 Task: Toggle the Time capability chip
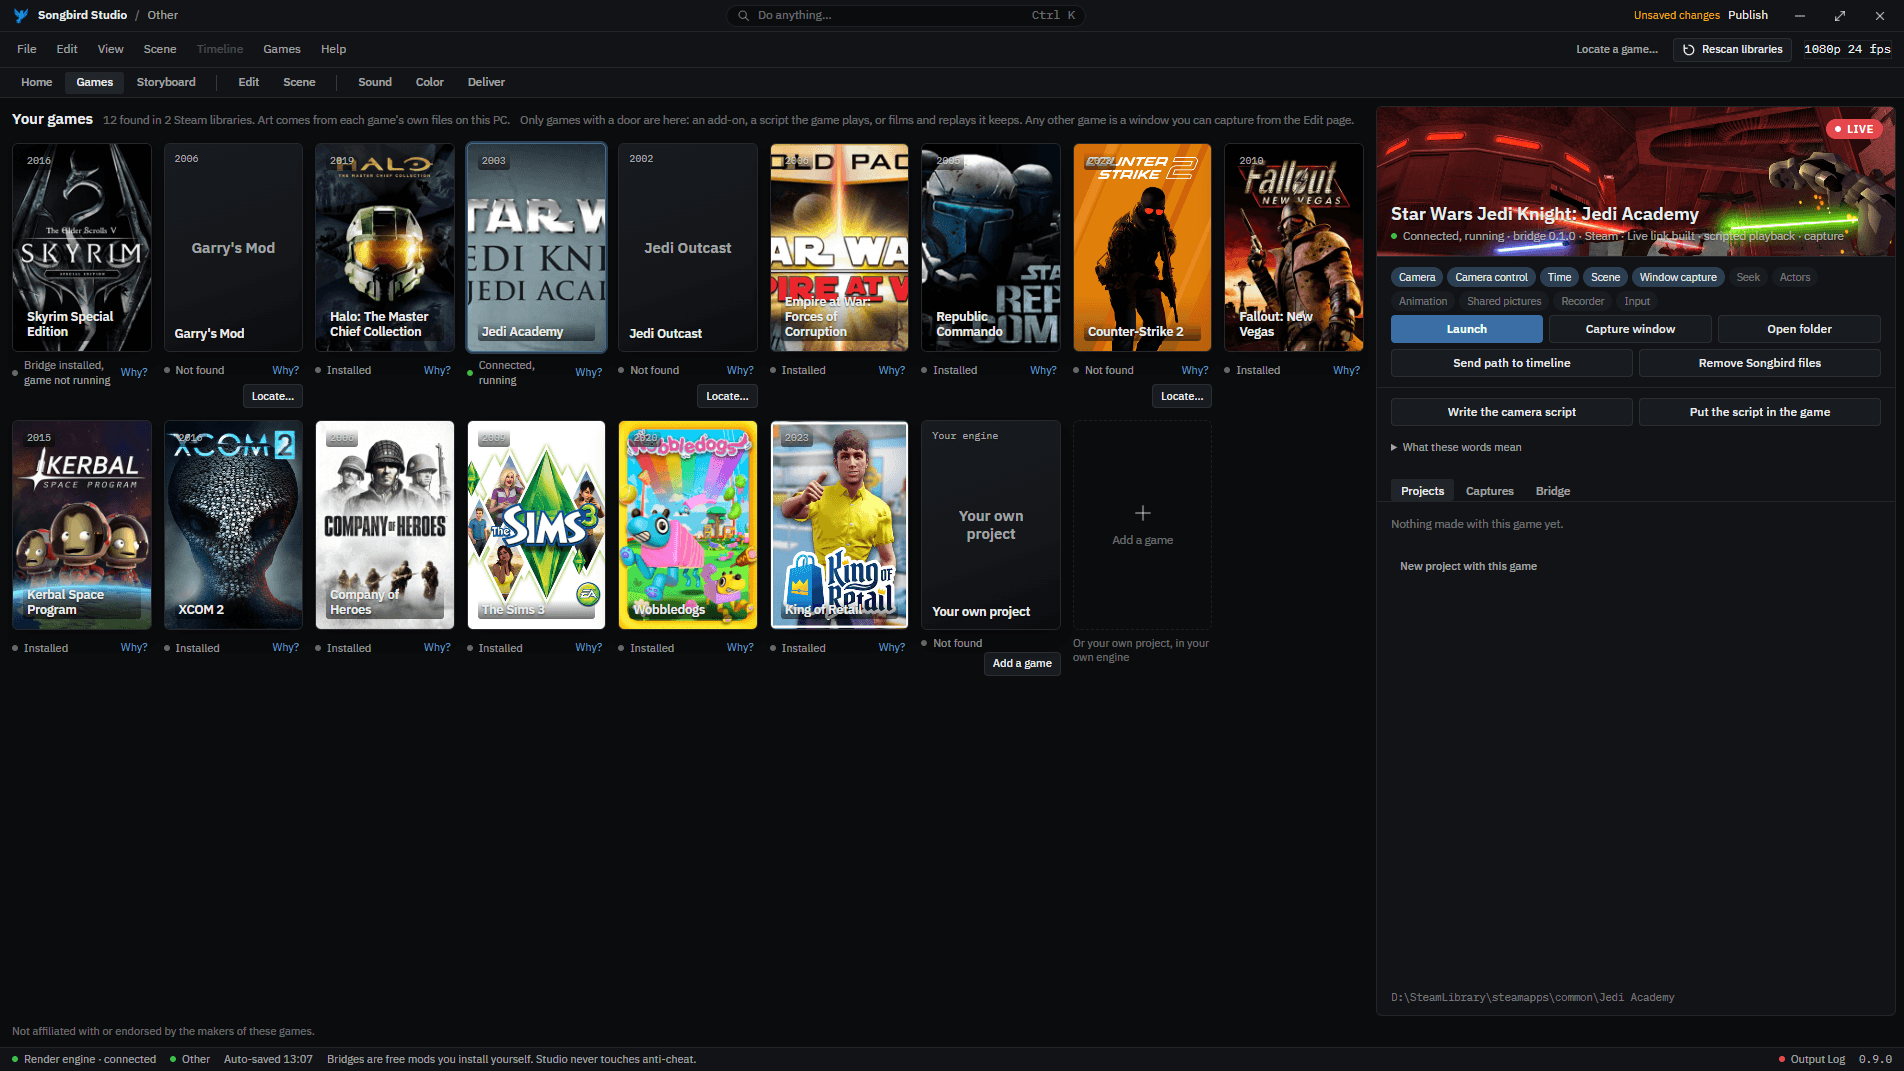1559,277
